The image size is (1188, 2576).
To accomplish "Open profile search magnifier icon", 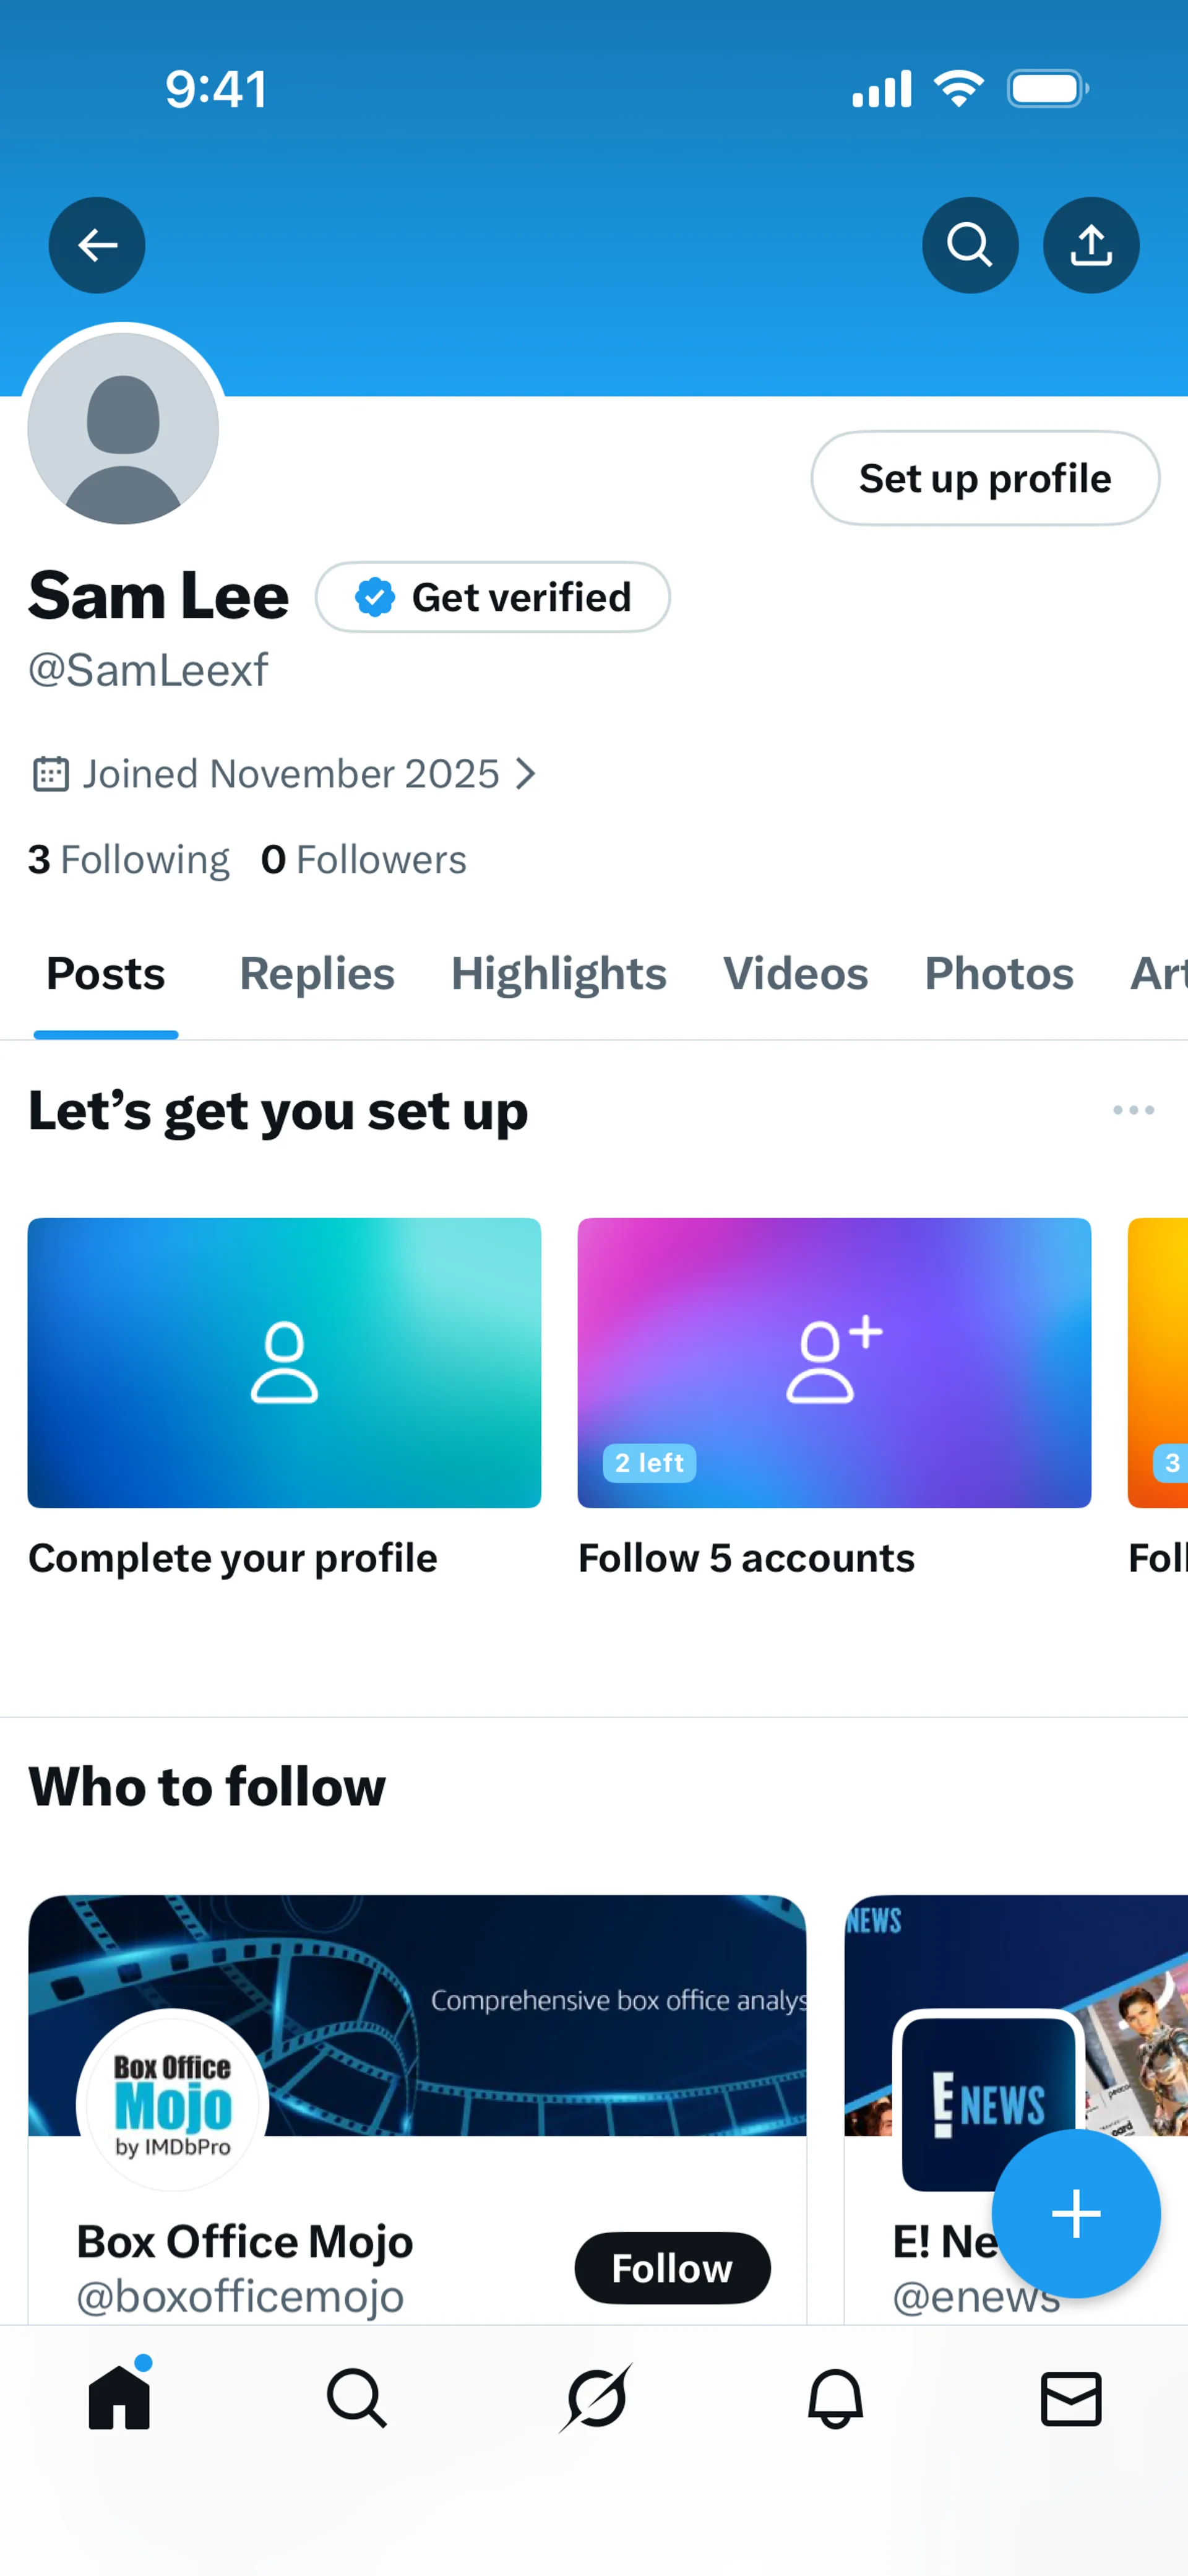I will (969, 245).
